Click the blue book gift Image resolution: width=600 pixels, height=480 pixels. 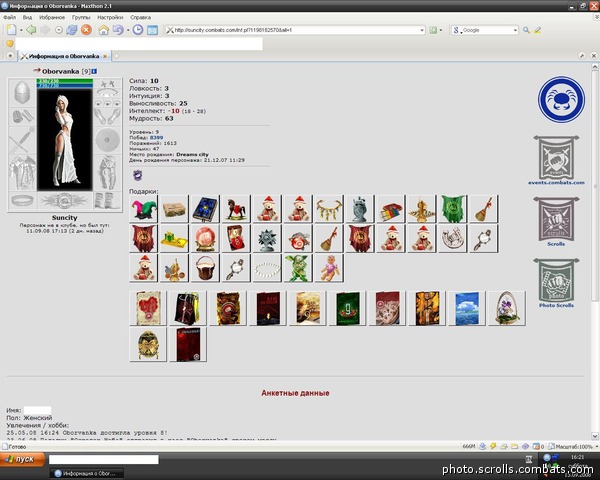(x=205, y=209)
